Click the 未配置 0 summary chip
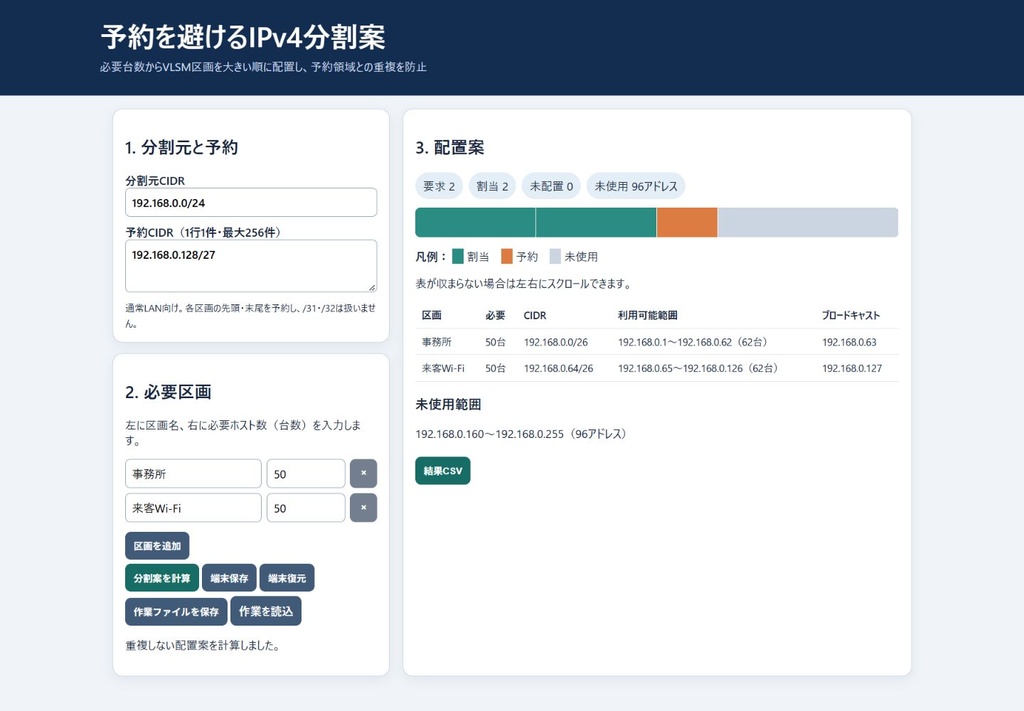The image size is (1024, 711). tap(551, 186)
